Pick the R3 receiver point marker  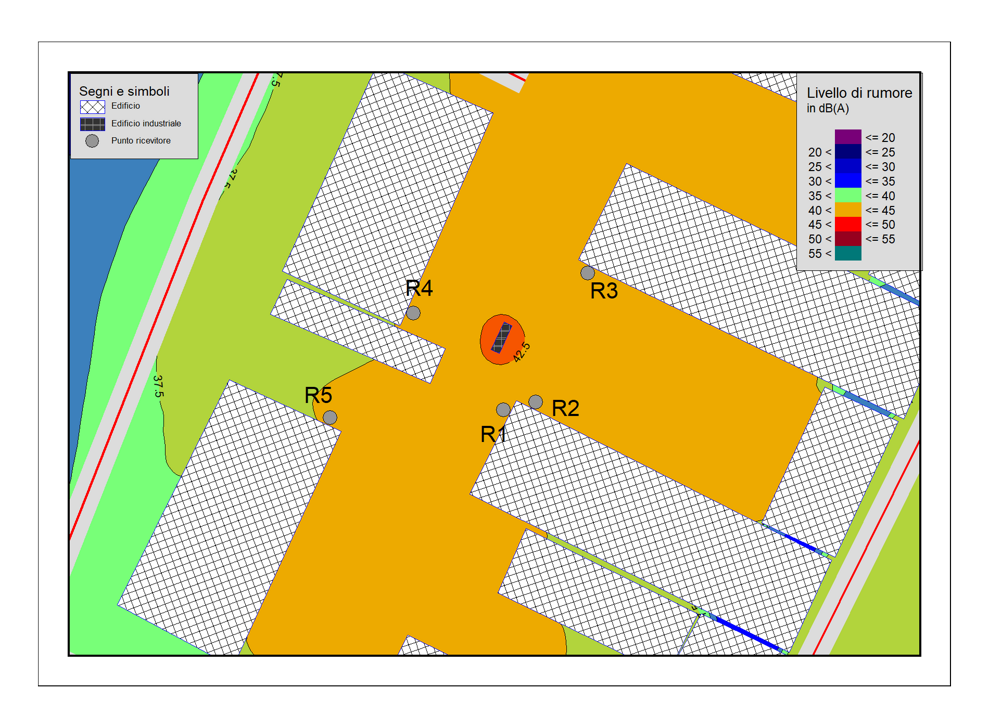coord(588,273)
